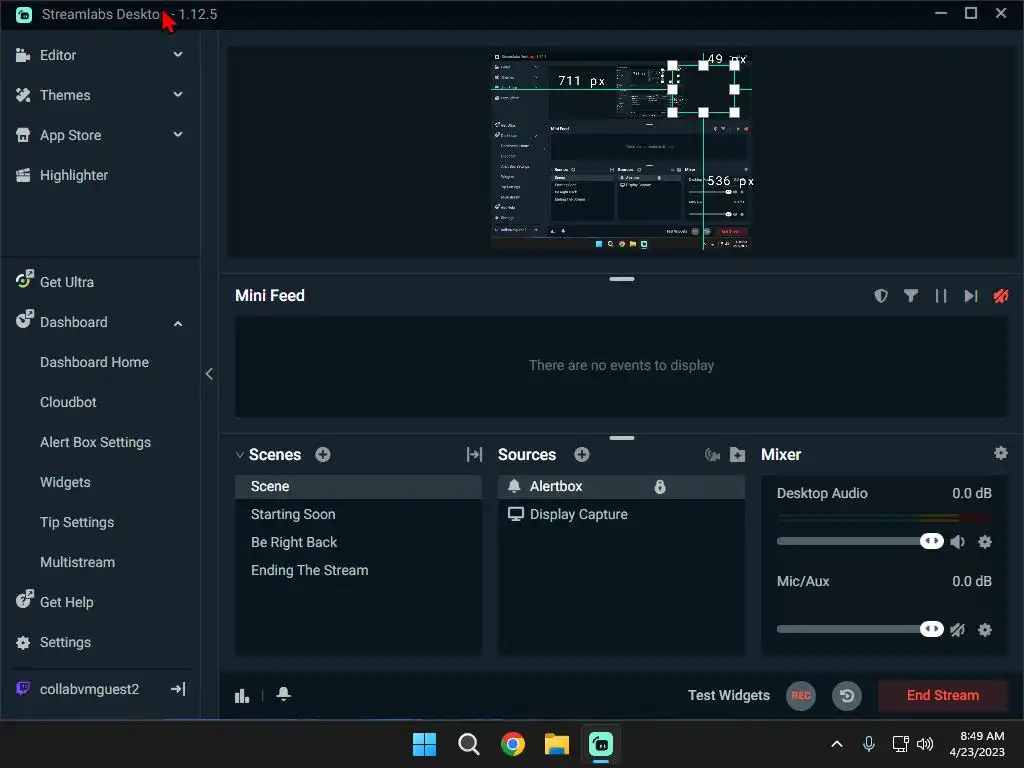Click the editor preview thumbnail
1024x768 pixels.
pyautogui.click(x=620, y=151)
